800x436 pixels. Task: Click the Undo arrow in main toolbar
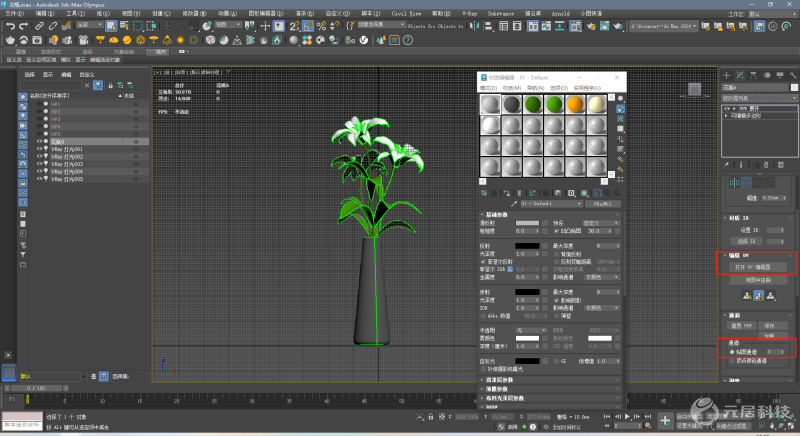tap(10, 26)
